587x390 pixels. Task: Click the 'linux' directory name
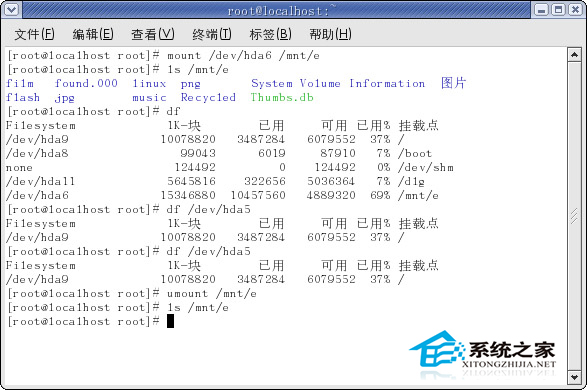tap(149, 83)
